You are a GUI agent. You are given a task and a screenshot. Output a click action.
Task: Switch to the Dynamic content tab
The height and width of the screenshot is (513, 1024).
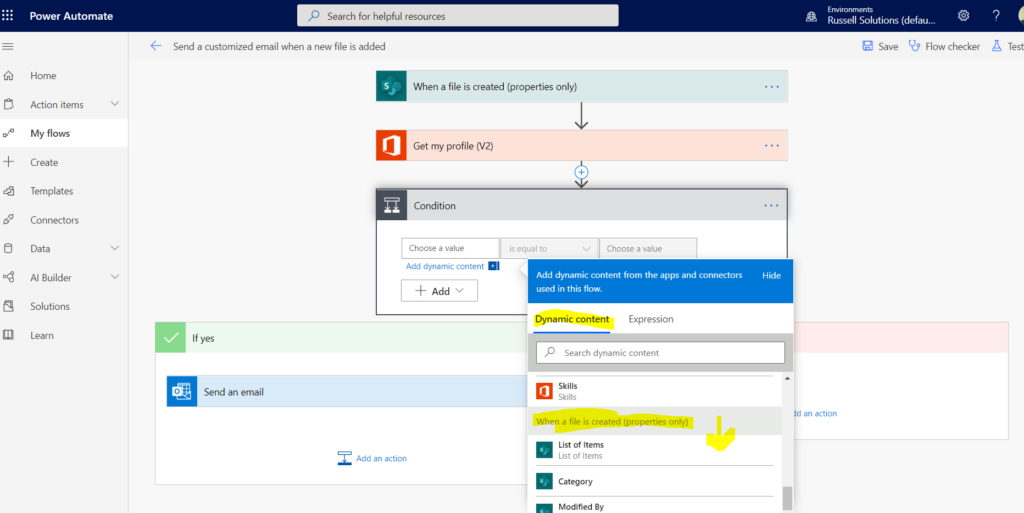pyautogui.click(x=572, y=320)
